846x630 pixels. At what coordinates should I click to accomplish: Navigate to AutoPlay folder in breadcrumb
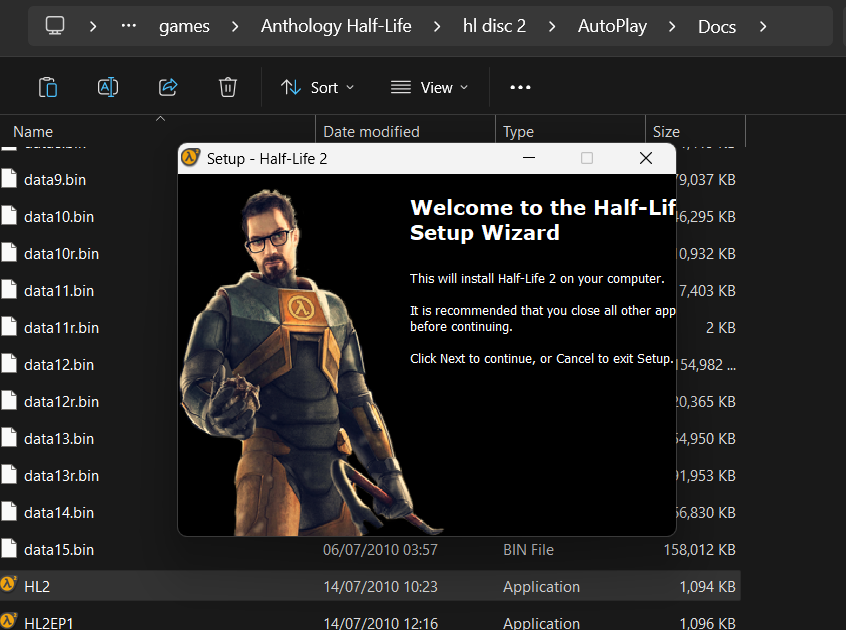pyautogui.click(x=612, y=26)
